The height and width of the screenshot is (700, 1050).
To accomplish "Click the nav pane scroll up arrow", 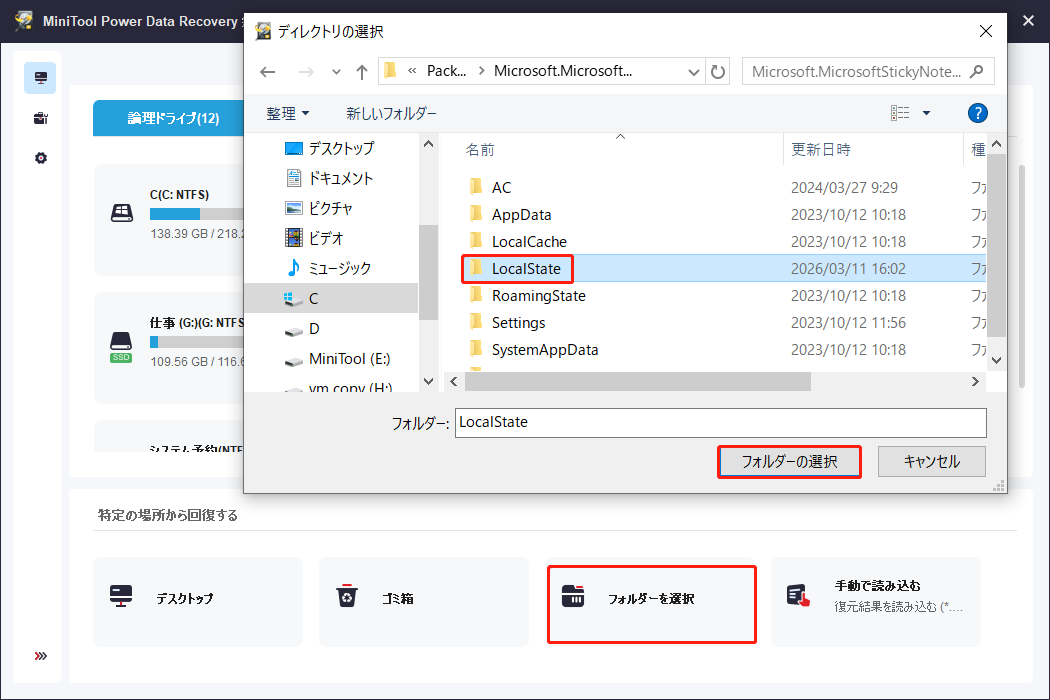I will (x=429, y=143).
